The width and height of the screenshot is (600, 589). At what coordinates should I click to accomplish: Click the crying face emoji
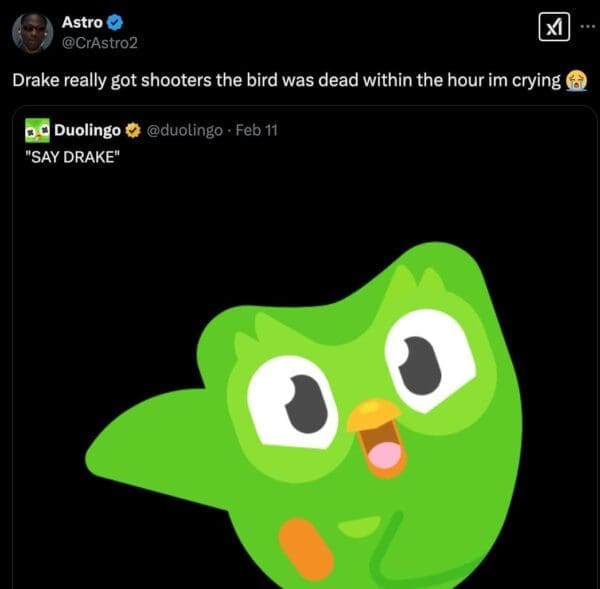[576, 80]
